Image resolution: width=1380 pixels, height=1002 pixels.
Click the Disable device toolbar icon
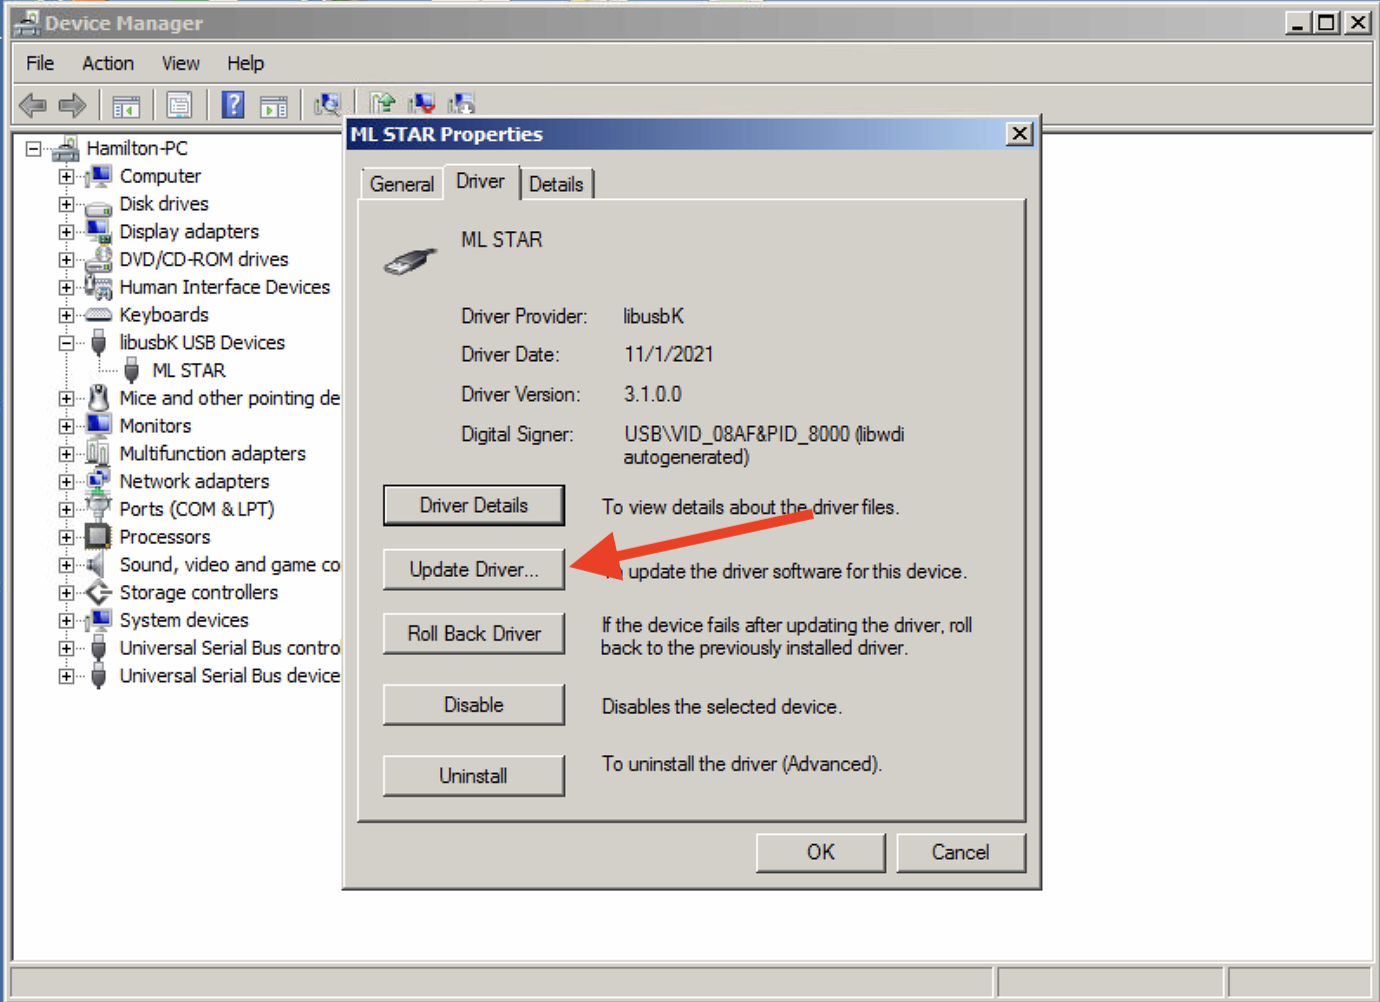461,103
